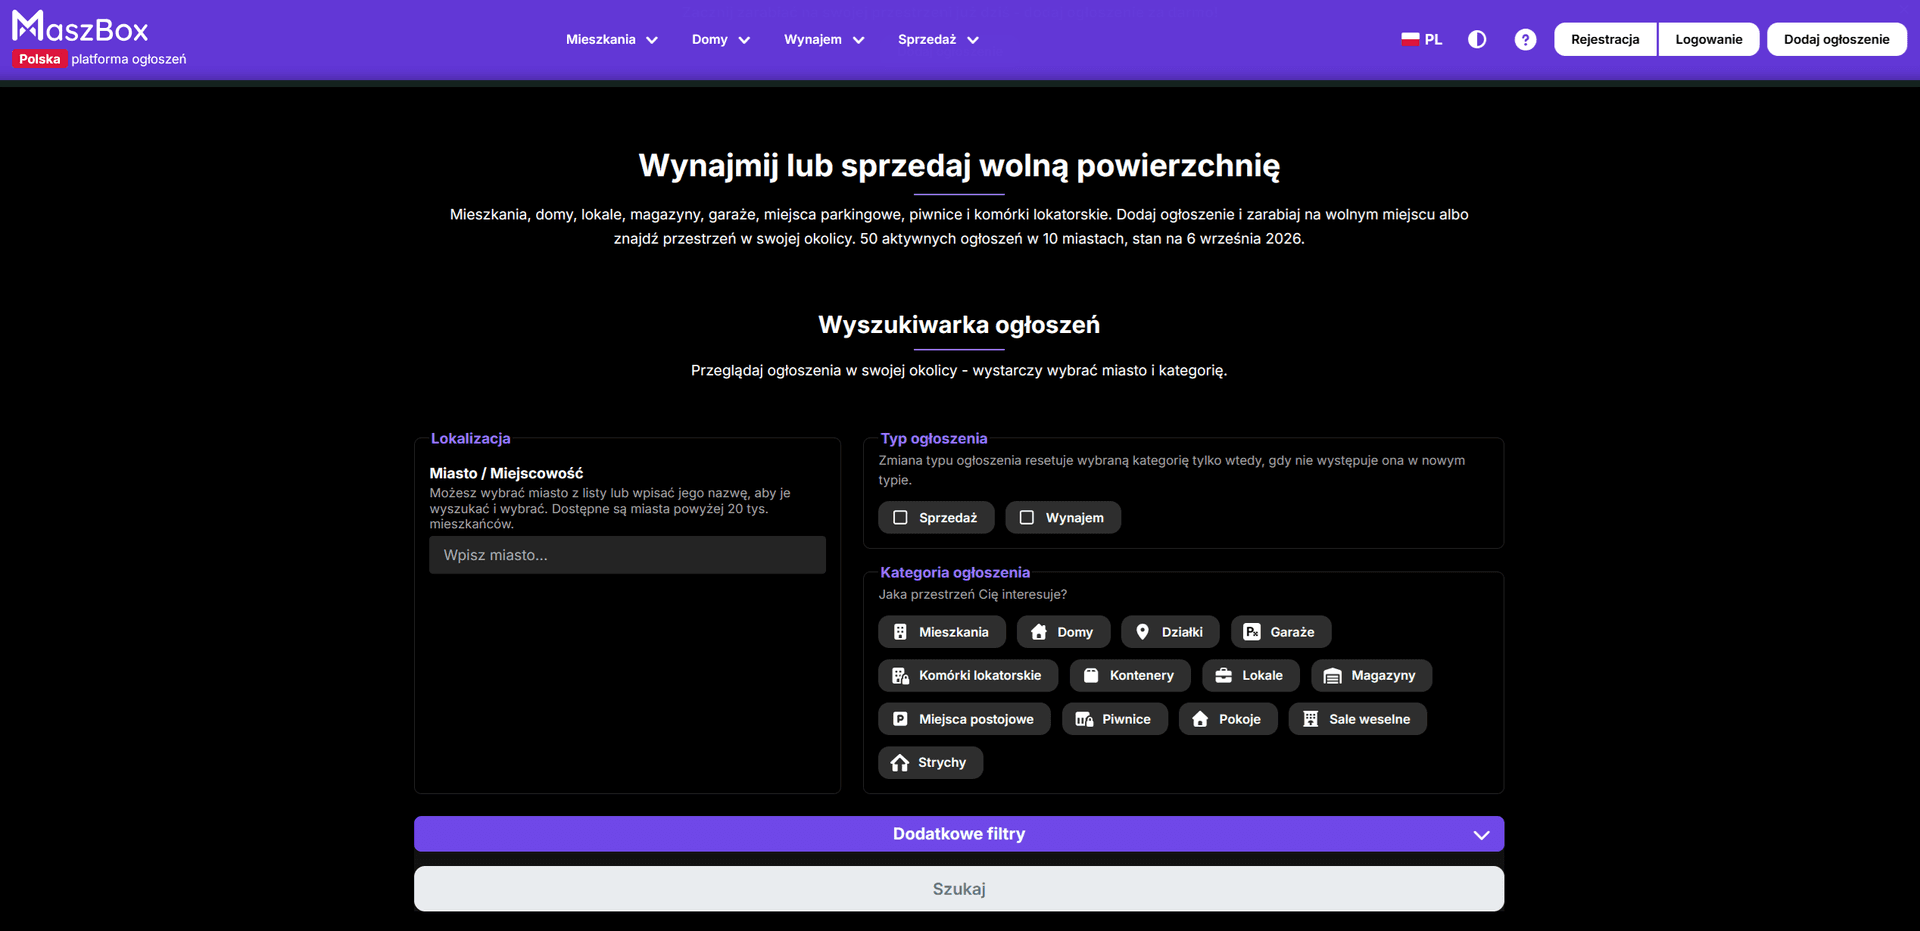Select the Działki category chip
This screenshot has height=931, width=1920.
point(1170,632)
